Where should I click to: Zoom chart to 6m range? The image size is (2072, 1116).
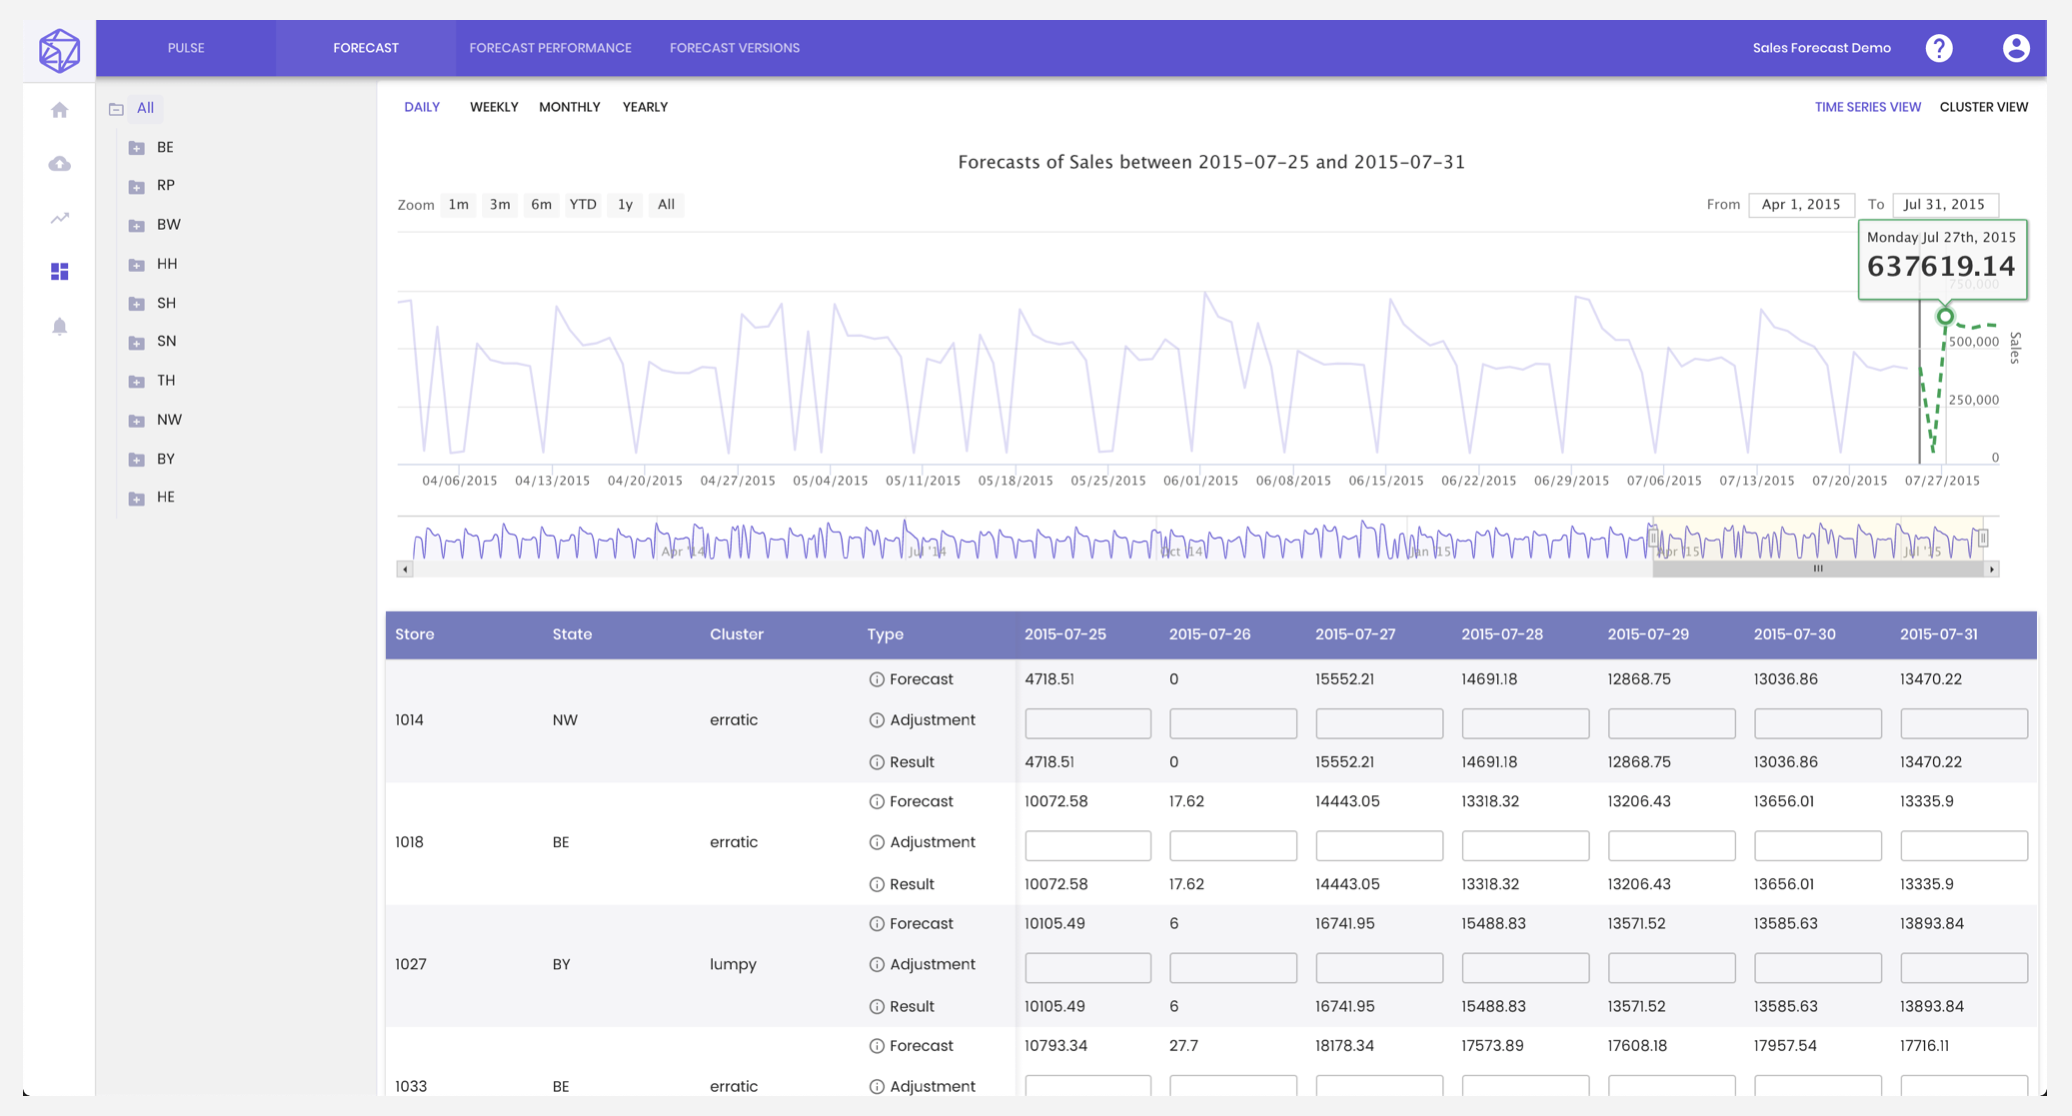click(x=541, y=205)
